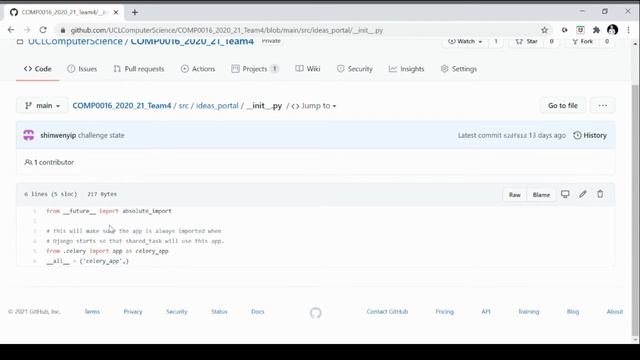Screen dimensions: 640x360
Task: Click the browser forward arrow
Action: click(x=27, y=30)
